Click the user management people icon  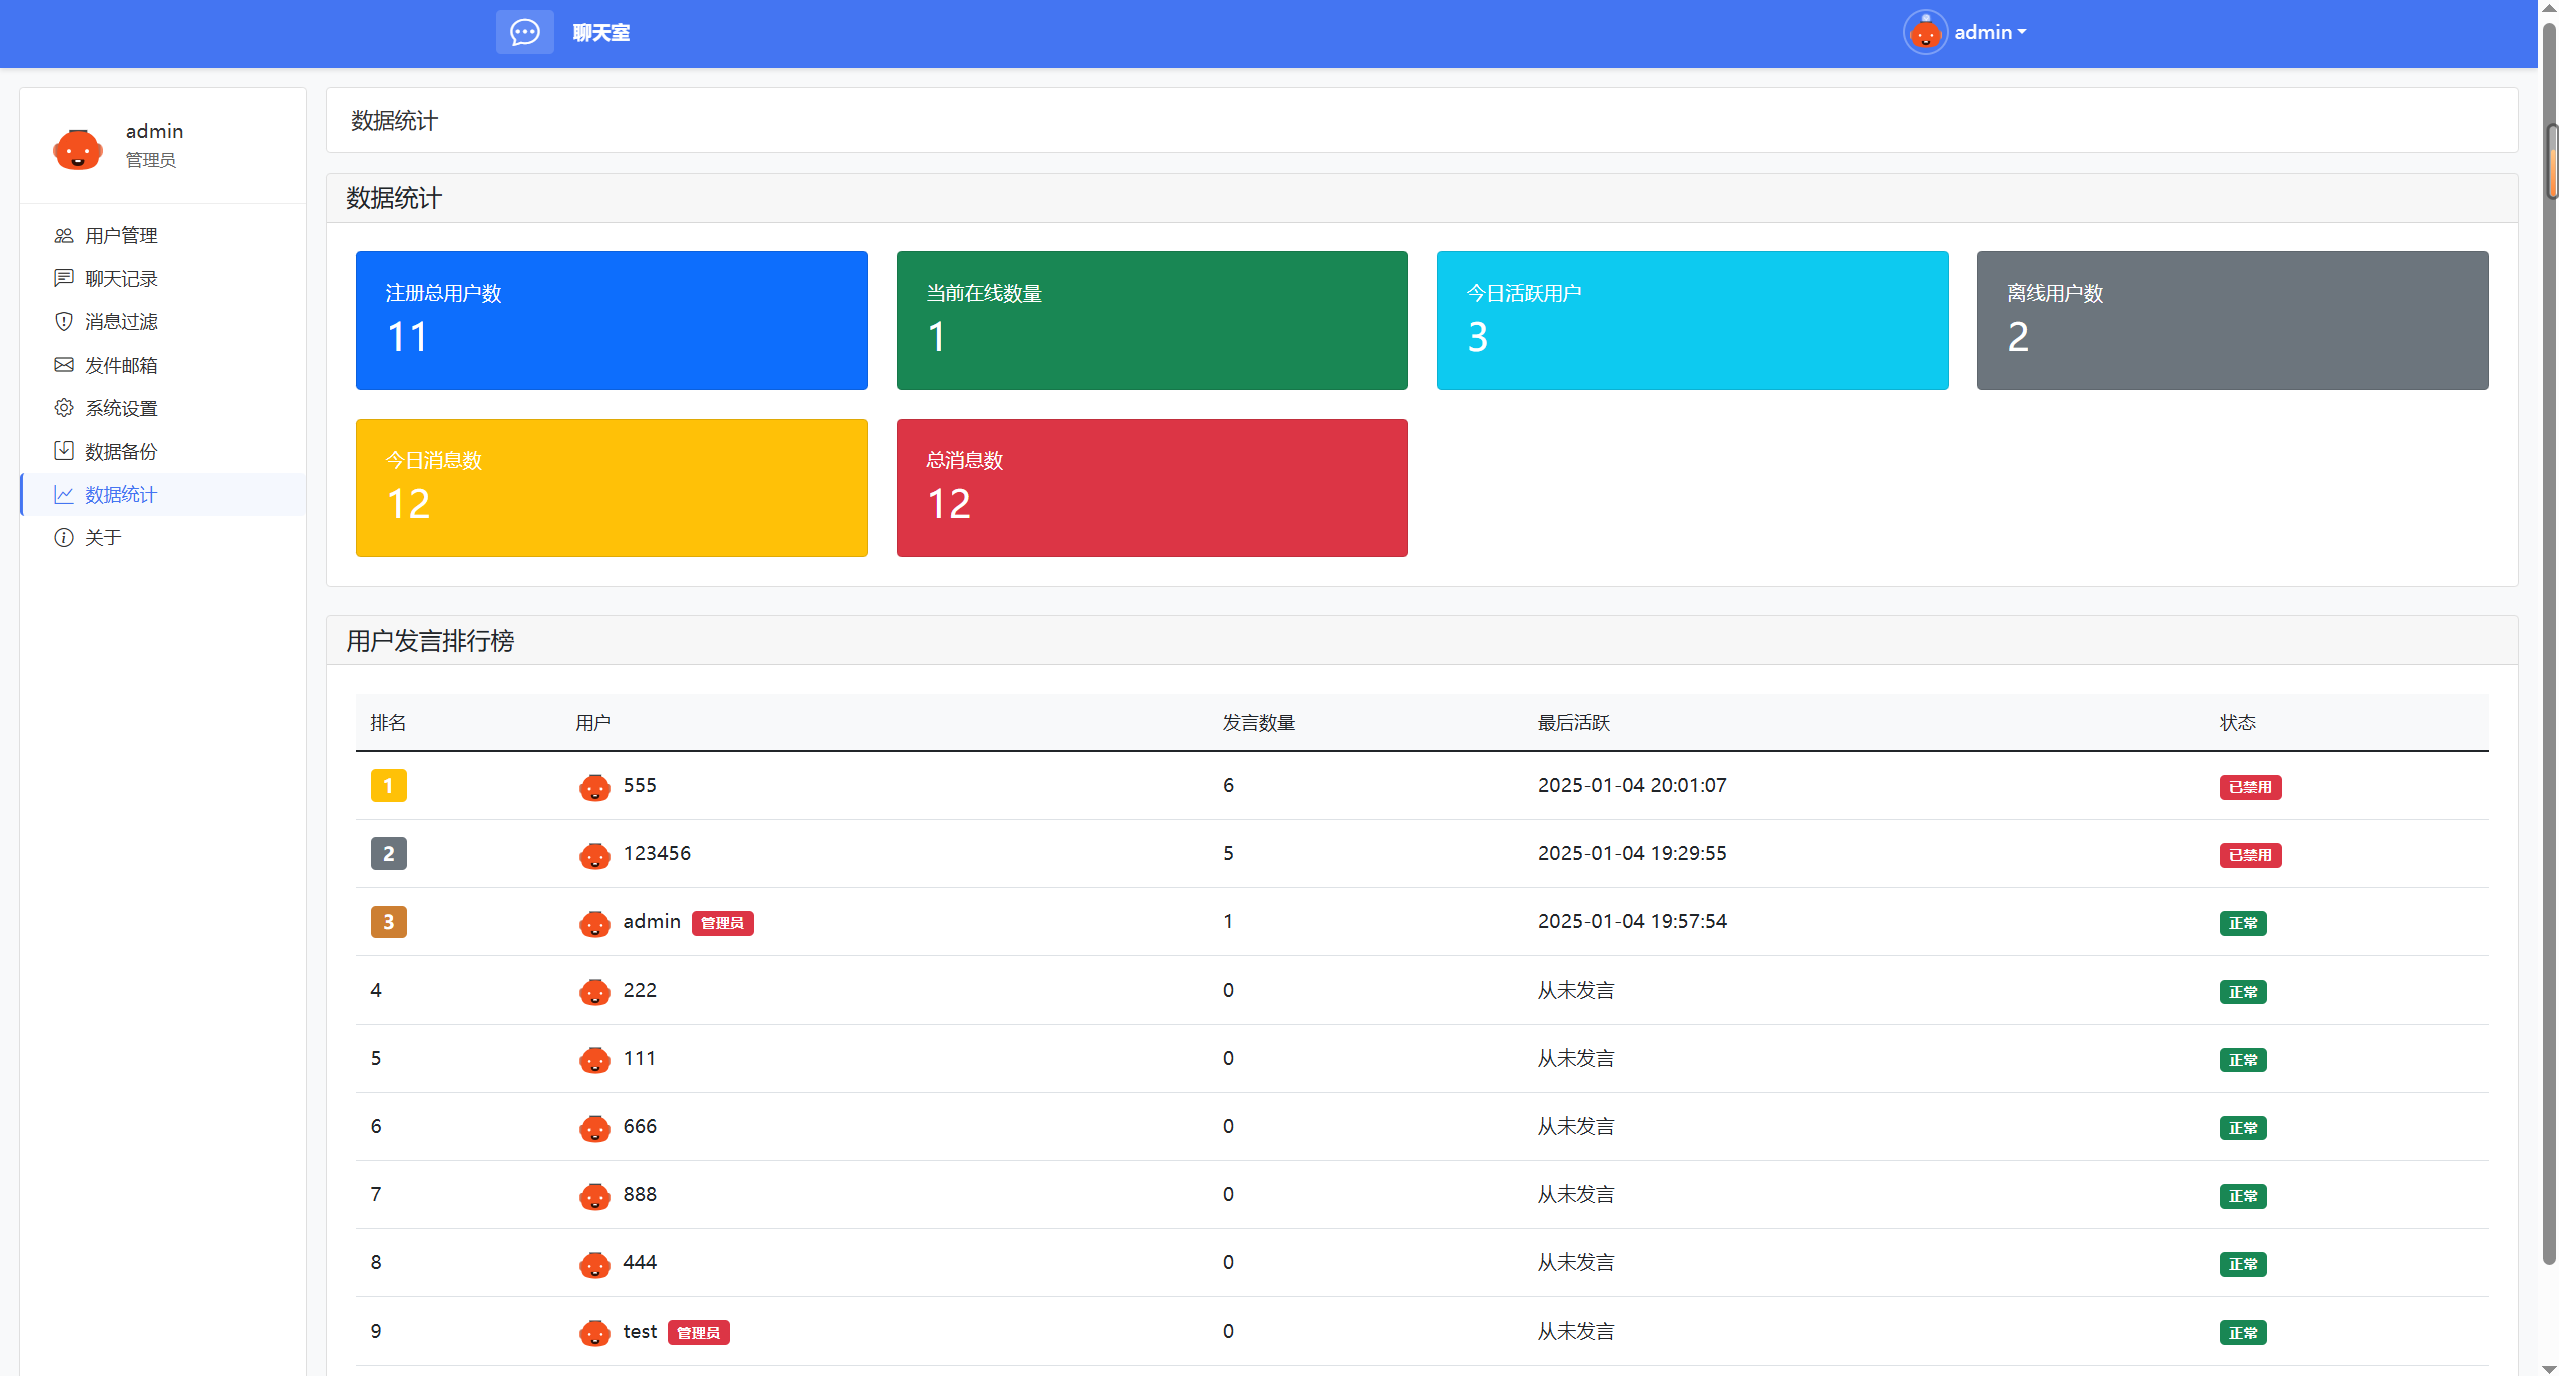(64, 235)
